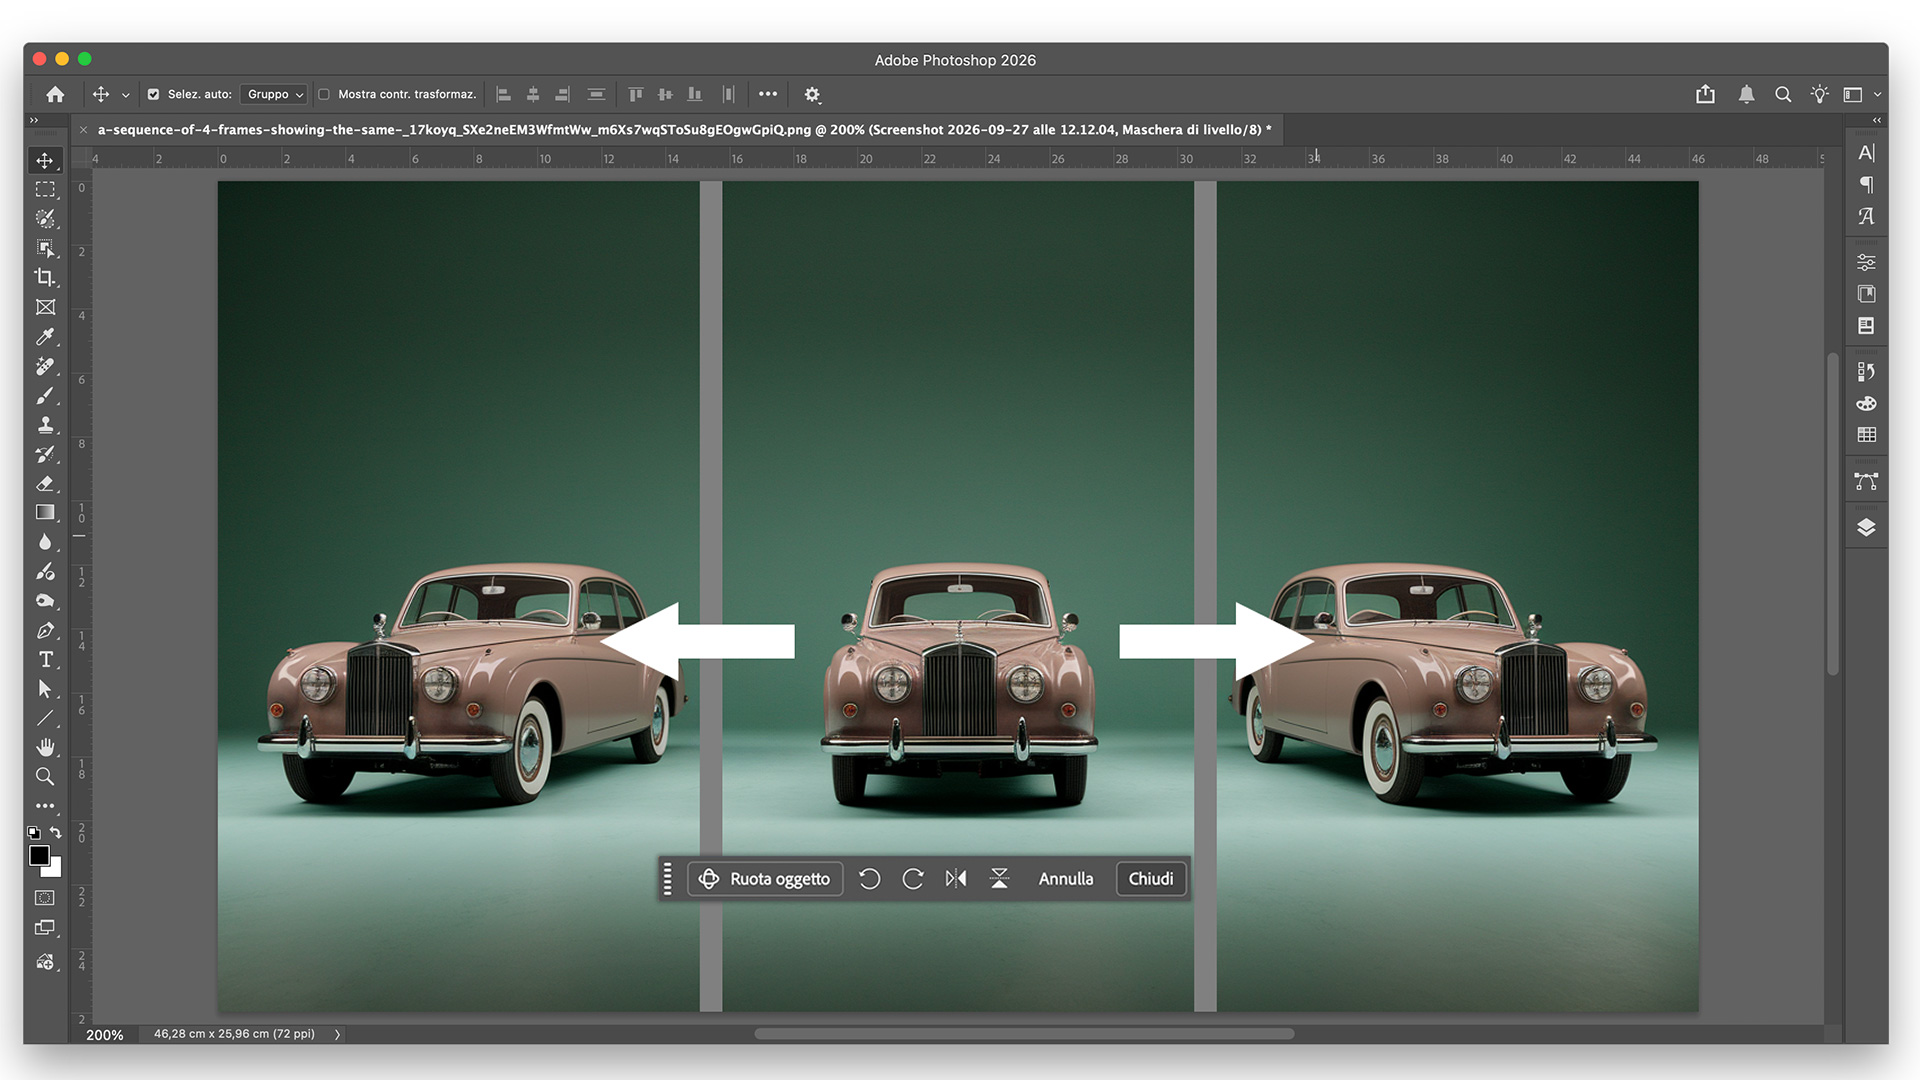This screenshot has width=1920, height=1080.
Task: Select the Rectangular Marquee tool
Action: (x=45, y=190)
